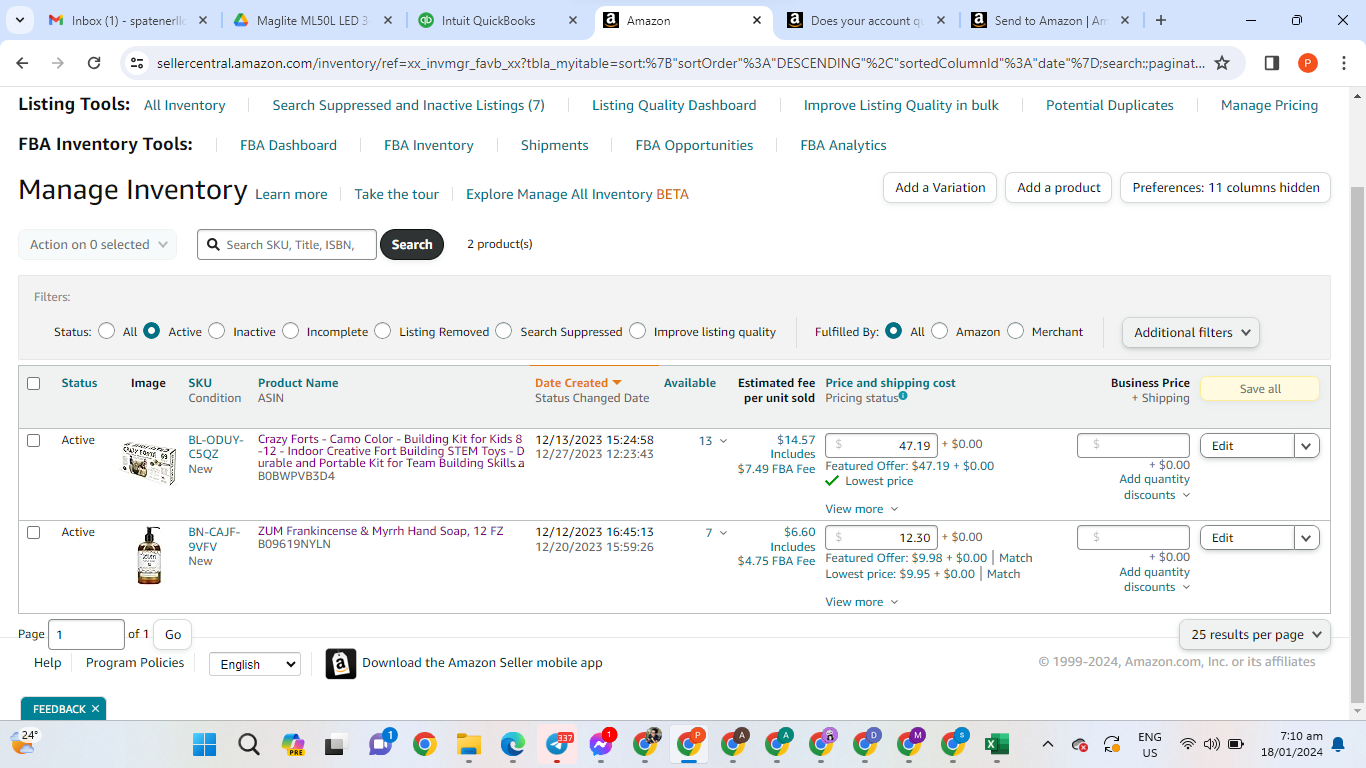Open the Crazy Forts product thumbnail
1366x768 pixels.
coord(149,462)
